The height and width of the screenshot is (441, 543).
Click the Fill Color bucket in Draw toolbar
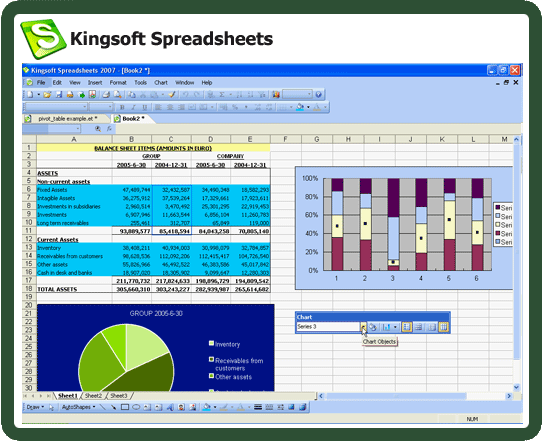207,407
